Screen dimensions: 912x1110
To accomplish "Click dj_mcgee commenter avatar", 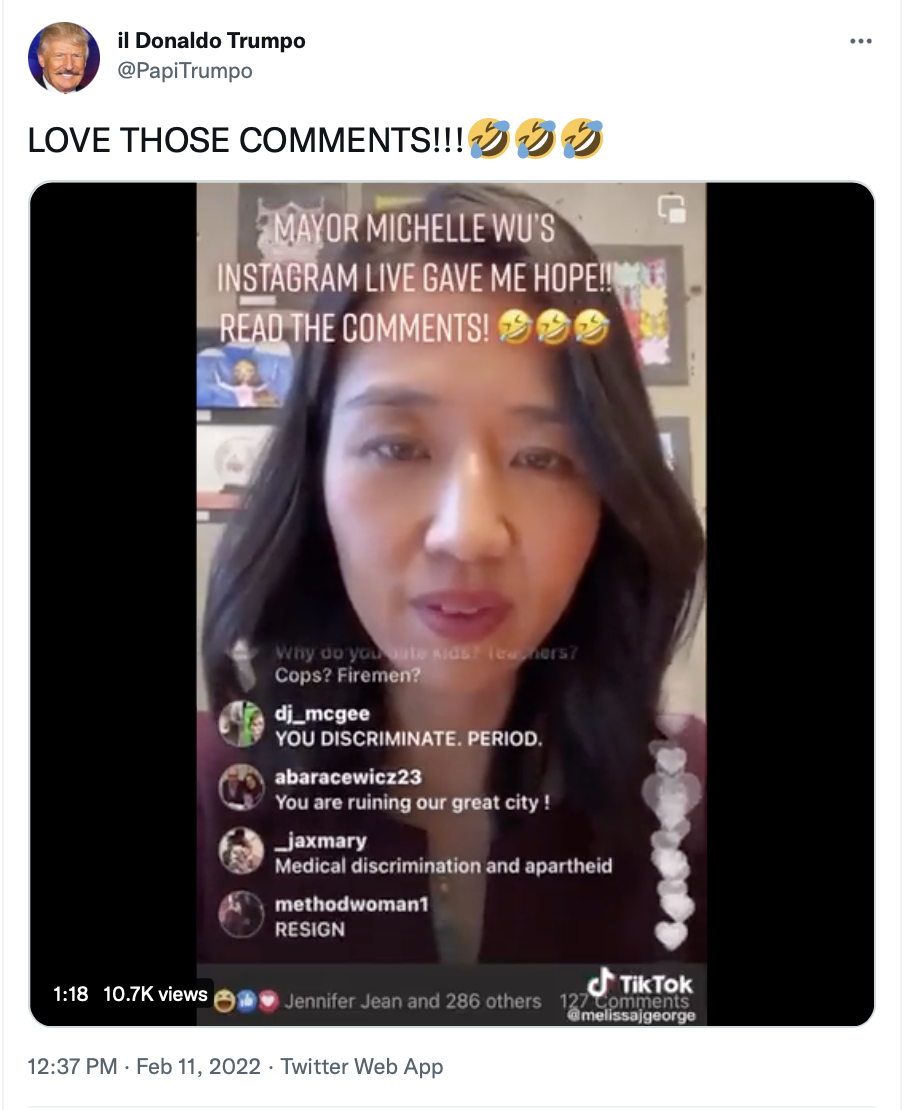I will point(241,724).
